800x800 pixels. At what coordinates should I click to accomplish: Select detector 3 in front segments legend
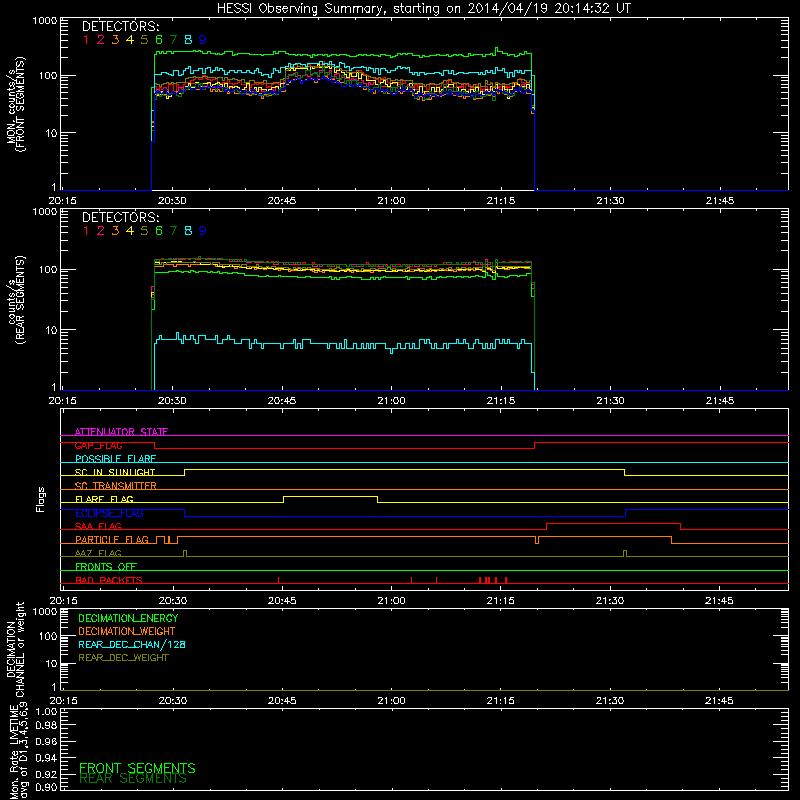[115, 39]
